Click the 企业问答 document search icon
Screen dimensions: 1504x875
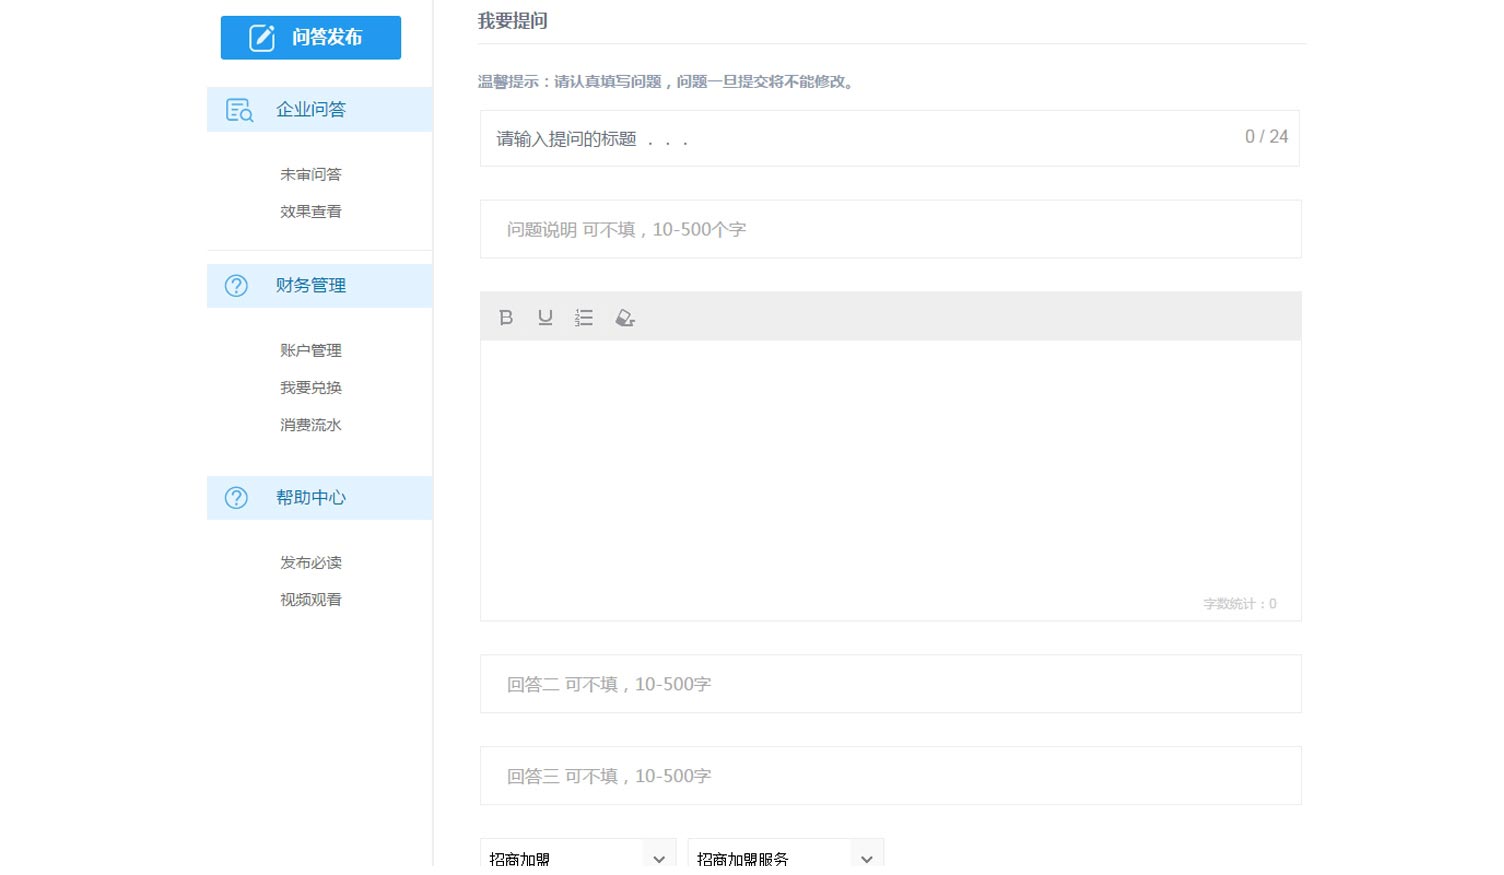pos(239,110)
